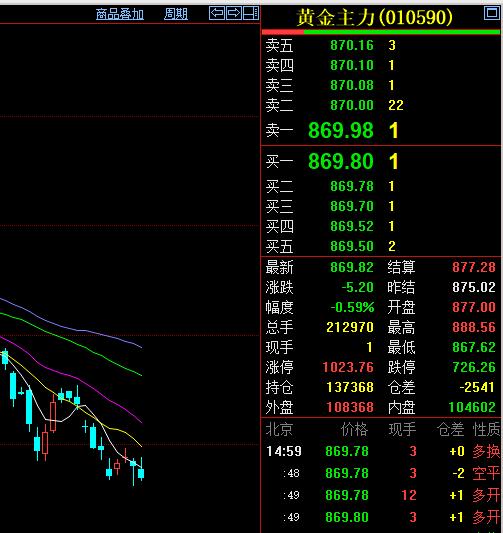
Task: Select the 买一 price 869.80
Action: pos(341,161)
